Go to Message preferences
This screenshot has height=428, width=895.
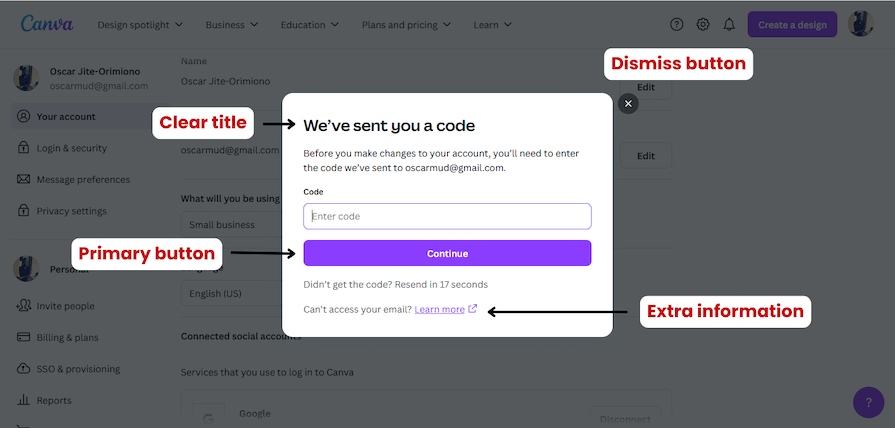coord(82,180)
